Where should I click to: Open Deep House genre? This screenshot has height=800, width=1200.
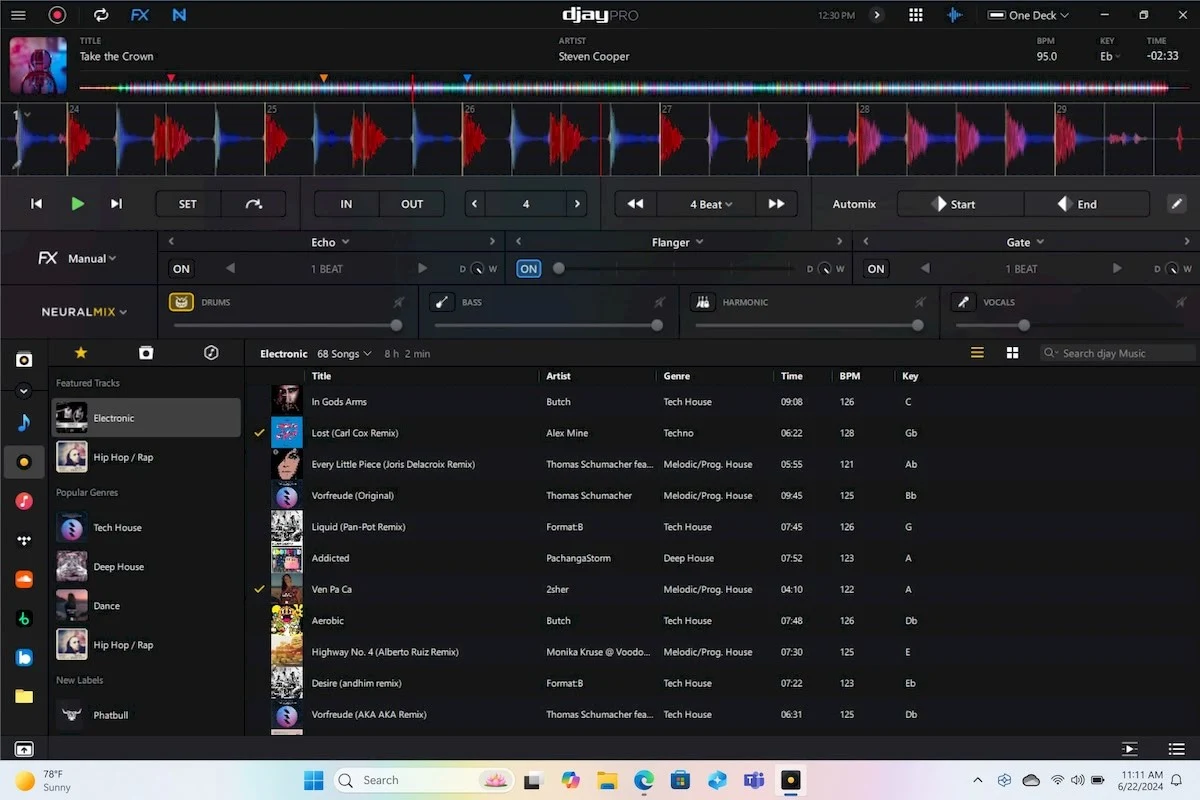146,566
